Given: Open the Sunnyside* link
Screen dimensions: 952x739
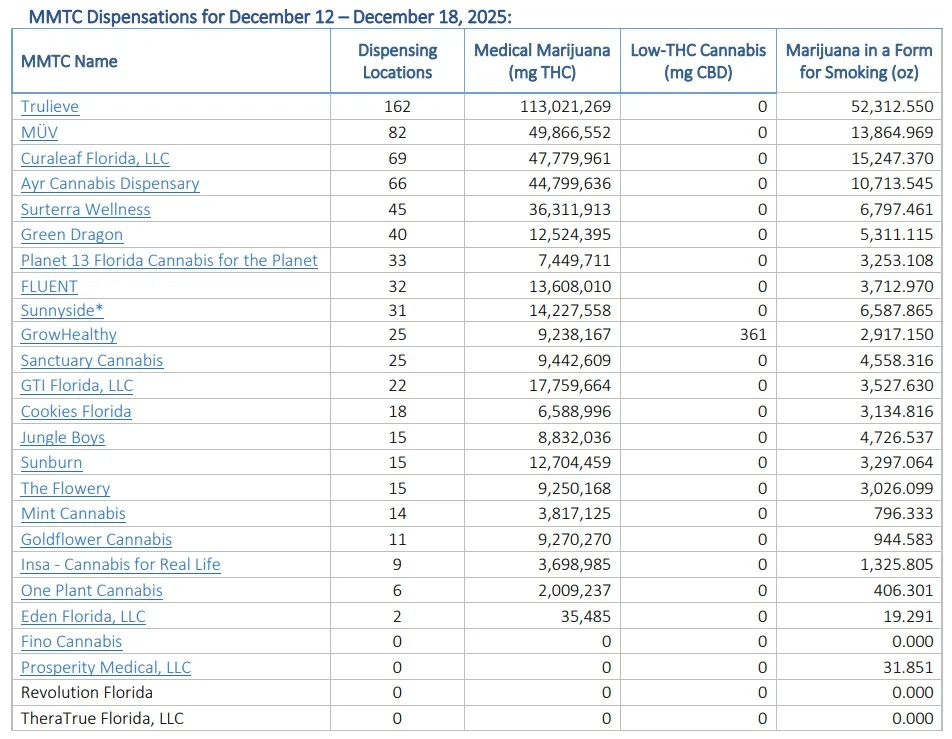Looking at the screenshot, I should coord(62,310).
